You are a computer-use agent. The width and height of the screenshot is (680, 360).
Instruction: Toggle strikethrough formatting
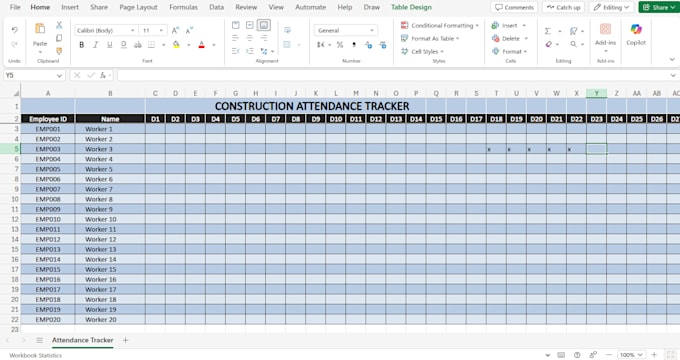tap(137, 45)
